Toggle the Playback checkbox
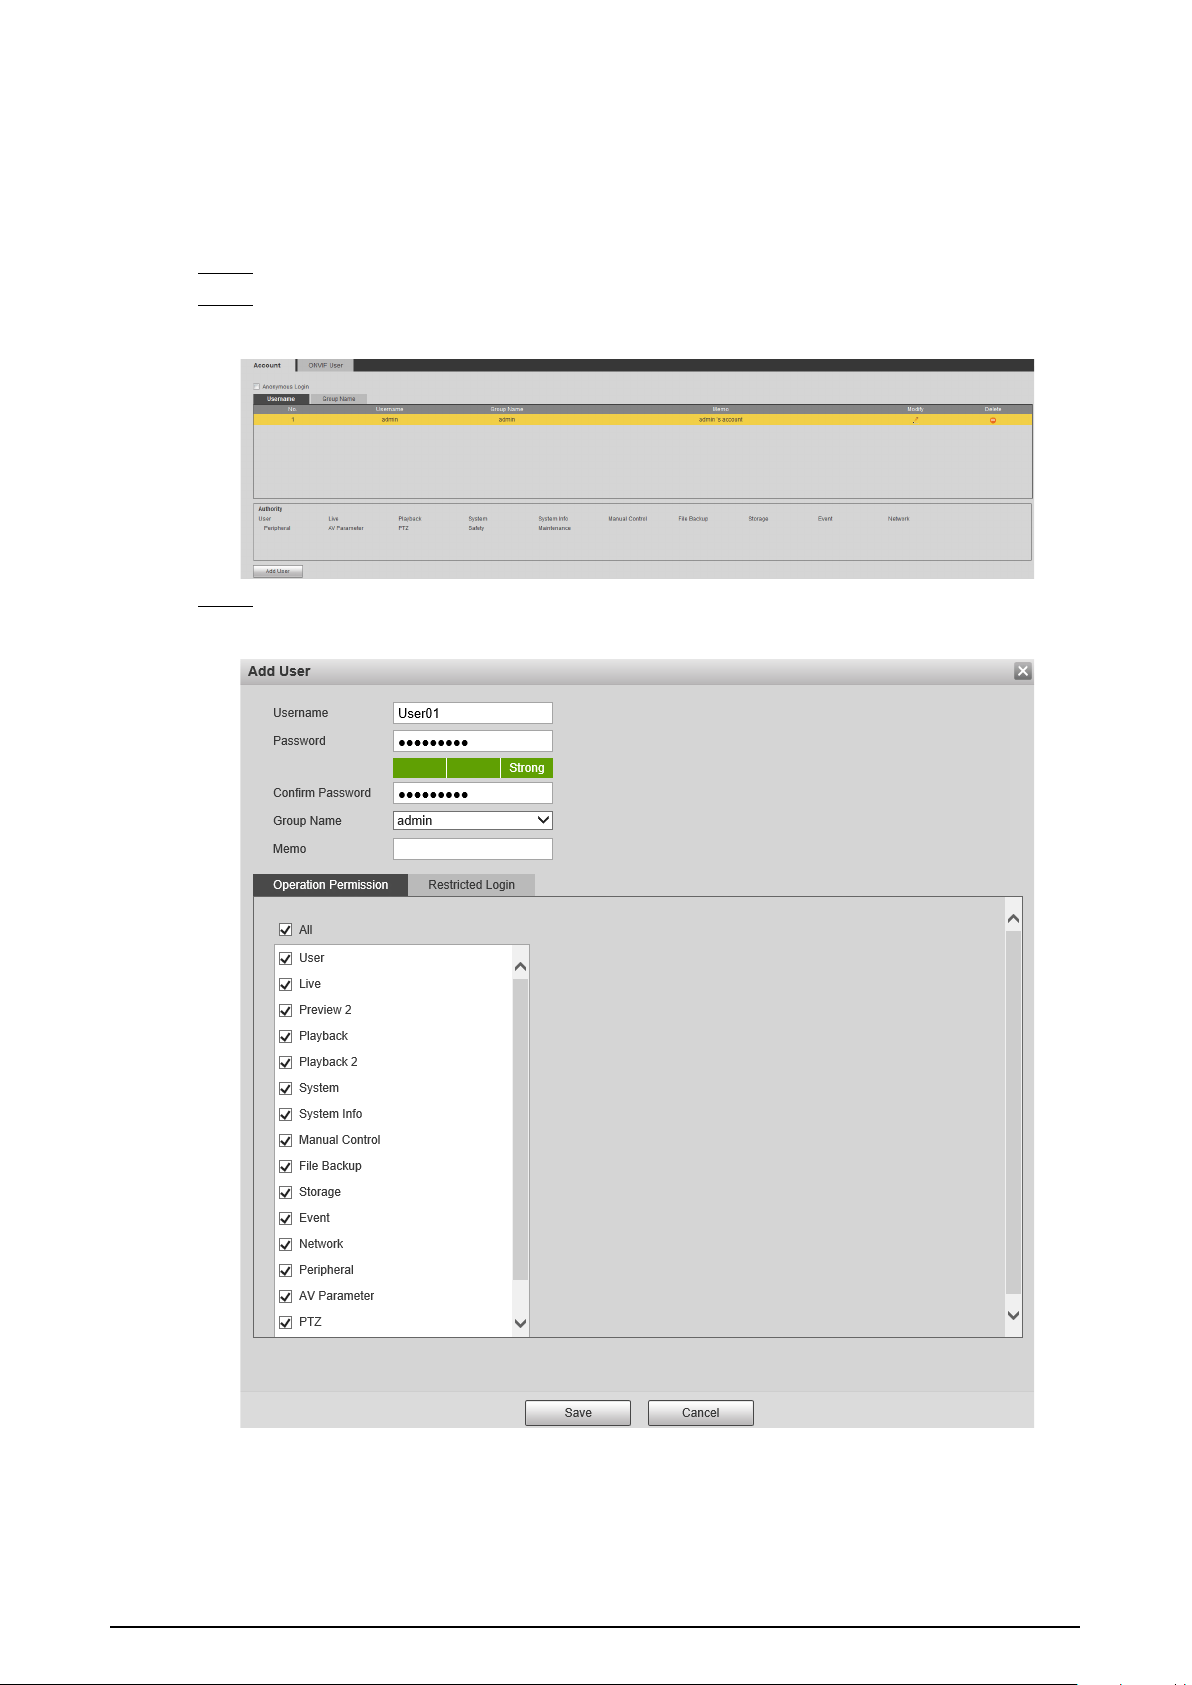1192x1685 pixels. pyautogui.click(x=285, y=1036)
